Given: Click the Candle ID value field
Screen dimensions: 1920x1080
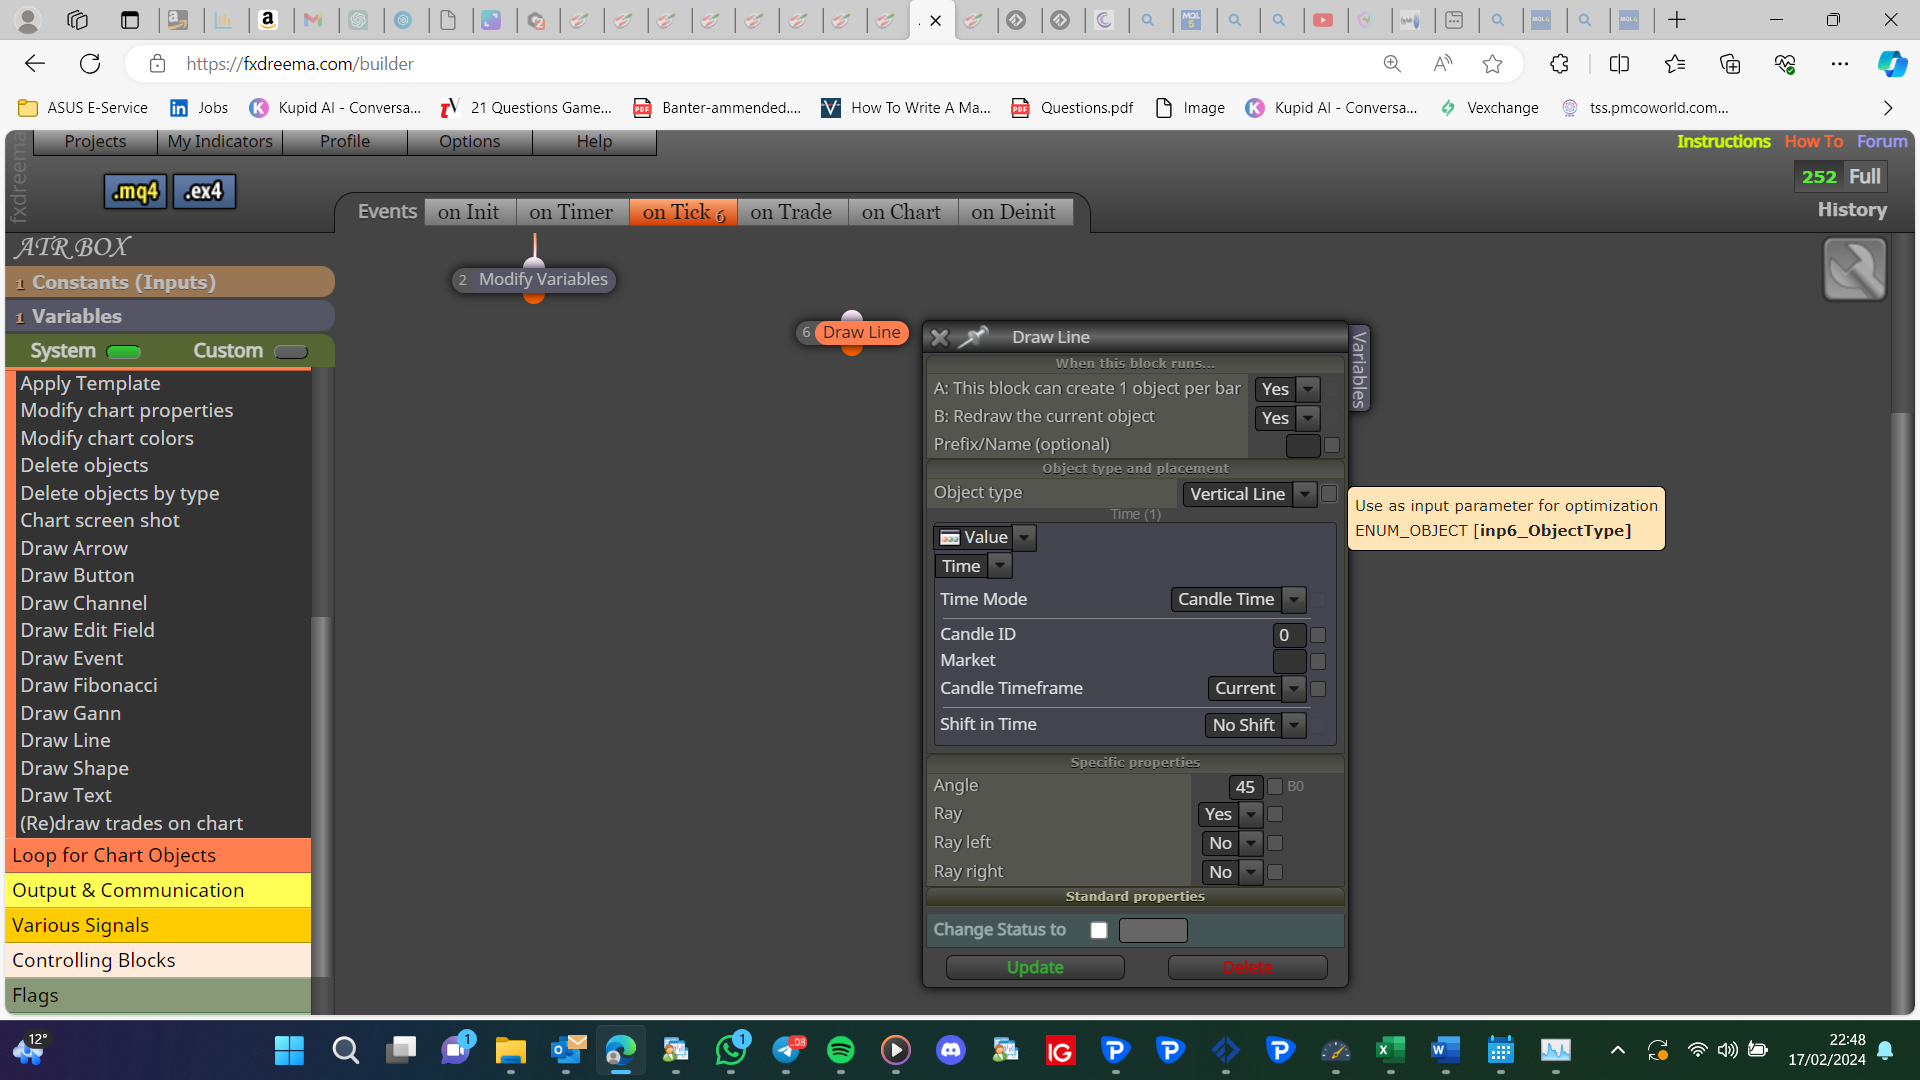Looking at the screenshot, I should [x=1289, y=635].
